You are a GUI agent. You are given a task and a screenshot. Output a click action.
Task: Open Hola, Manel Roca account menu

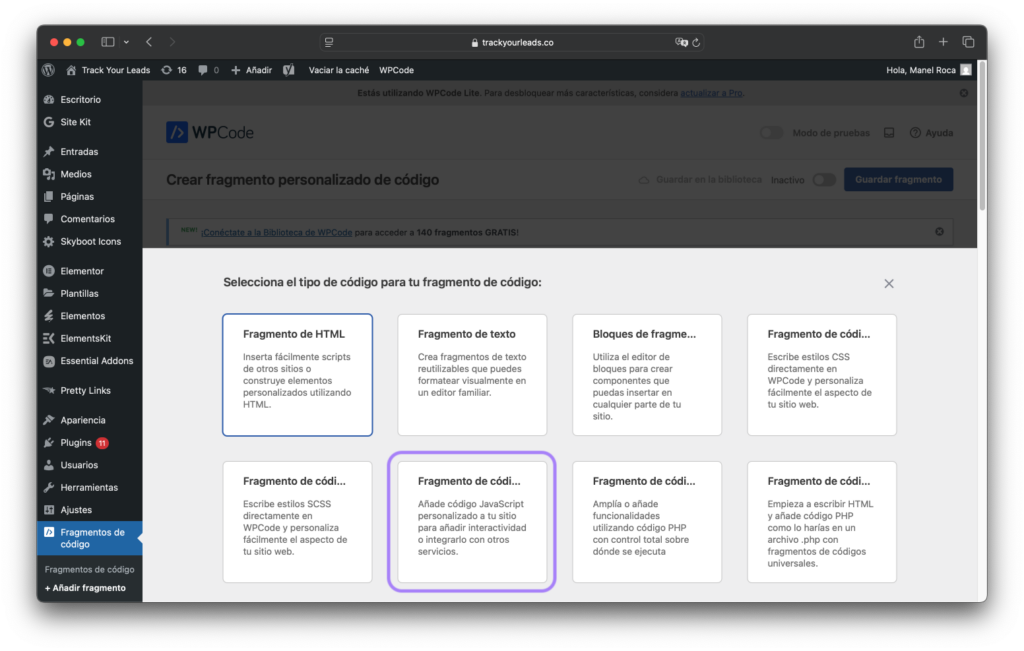pos(929,70)
